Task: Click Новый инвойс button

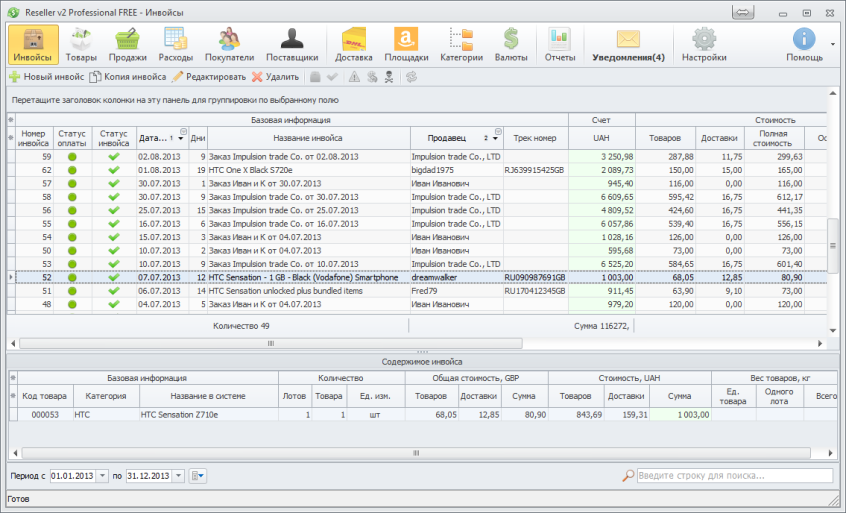Action: pos(46,76)
